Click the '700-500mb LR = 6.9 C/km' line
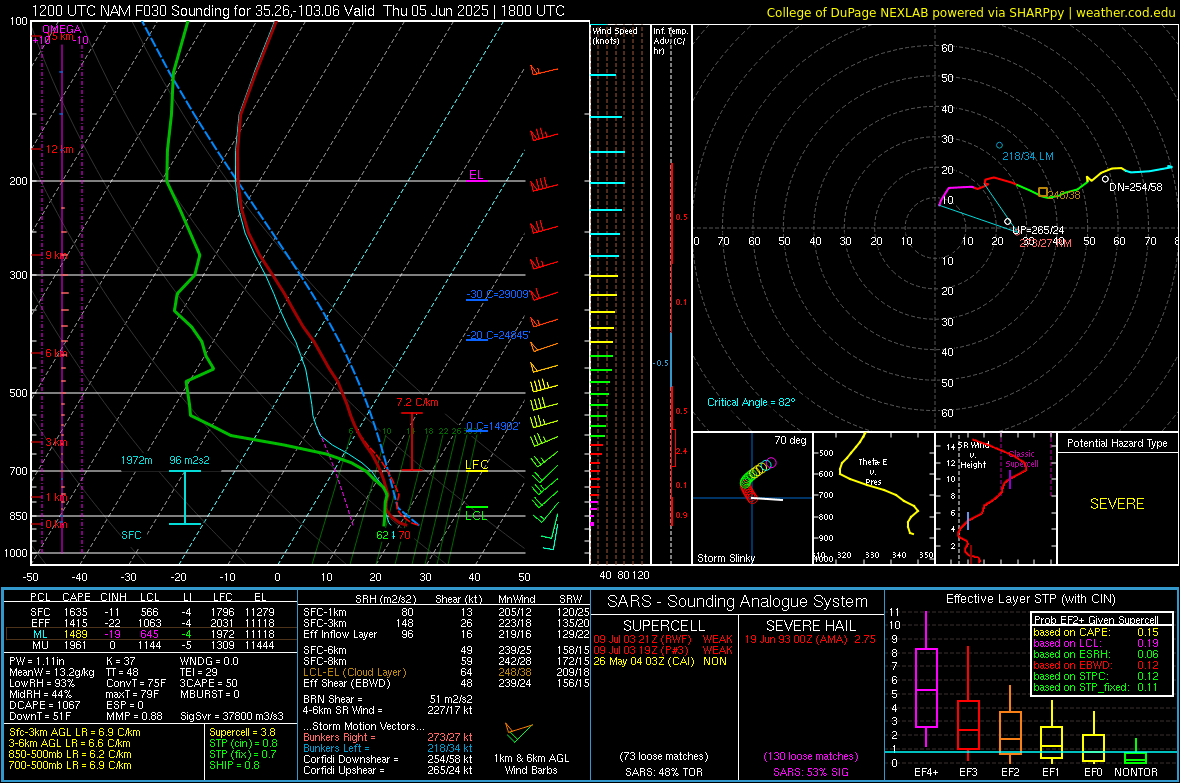 coord(70,765)
